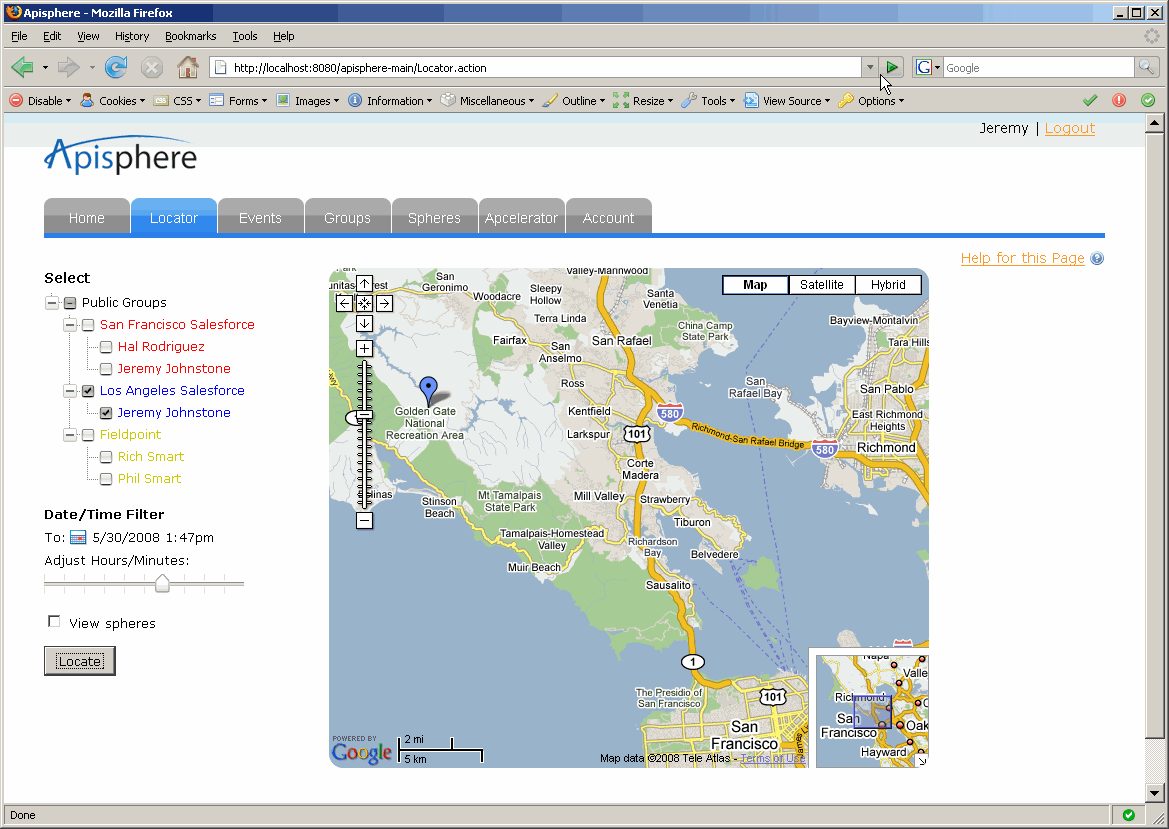Click the Google search magnifier icon
The height and width of the screenshot is (829, 1169).
pyautogui.click(x=1146, y=68)
